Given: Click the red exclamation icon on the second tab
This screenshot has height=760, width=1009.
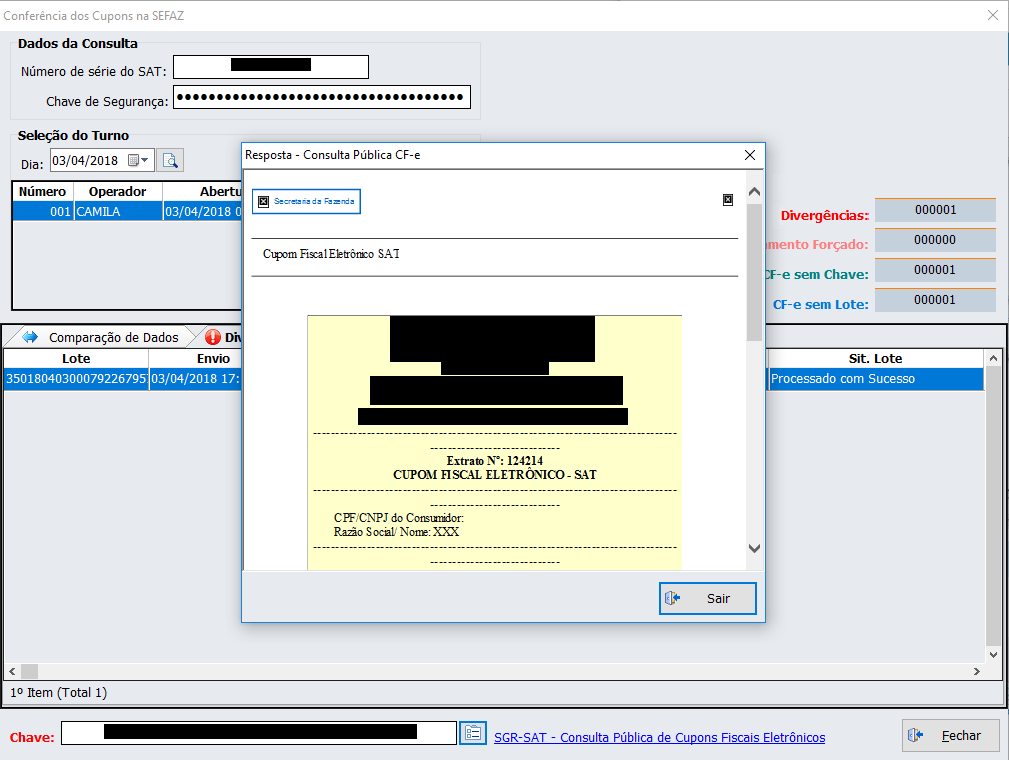Looking at the screenshot, I should pos(213,337).
